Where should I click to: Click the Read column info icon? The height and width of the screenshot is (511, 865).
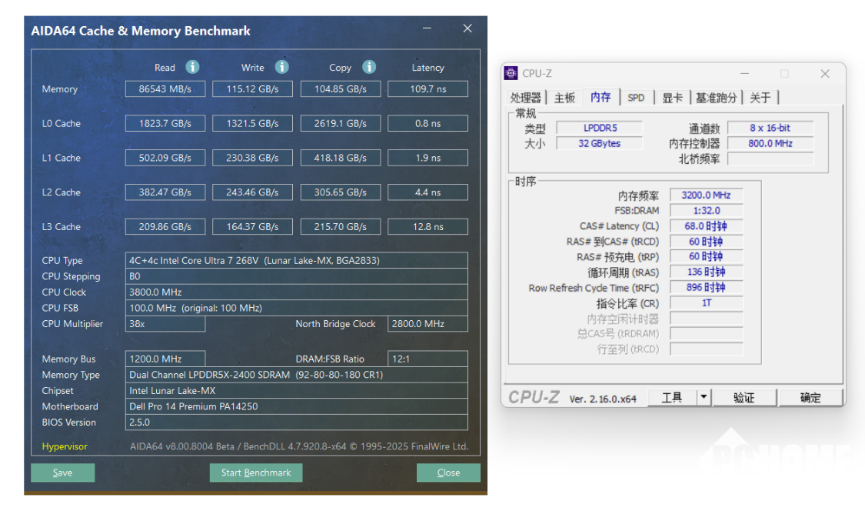point(192,67)
